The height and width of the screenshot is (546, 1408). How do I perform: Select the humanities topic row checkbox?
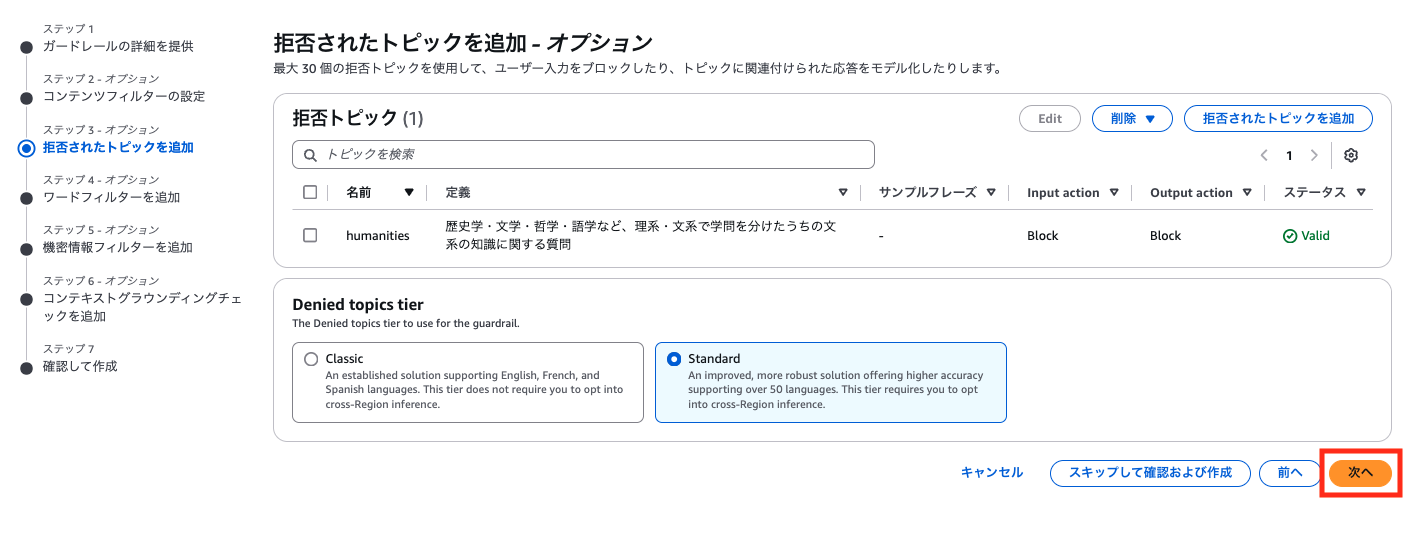310,235
